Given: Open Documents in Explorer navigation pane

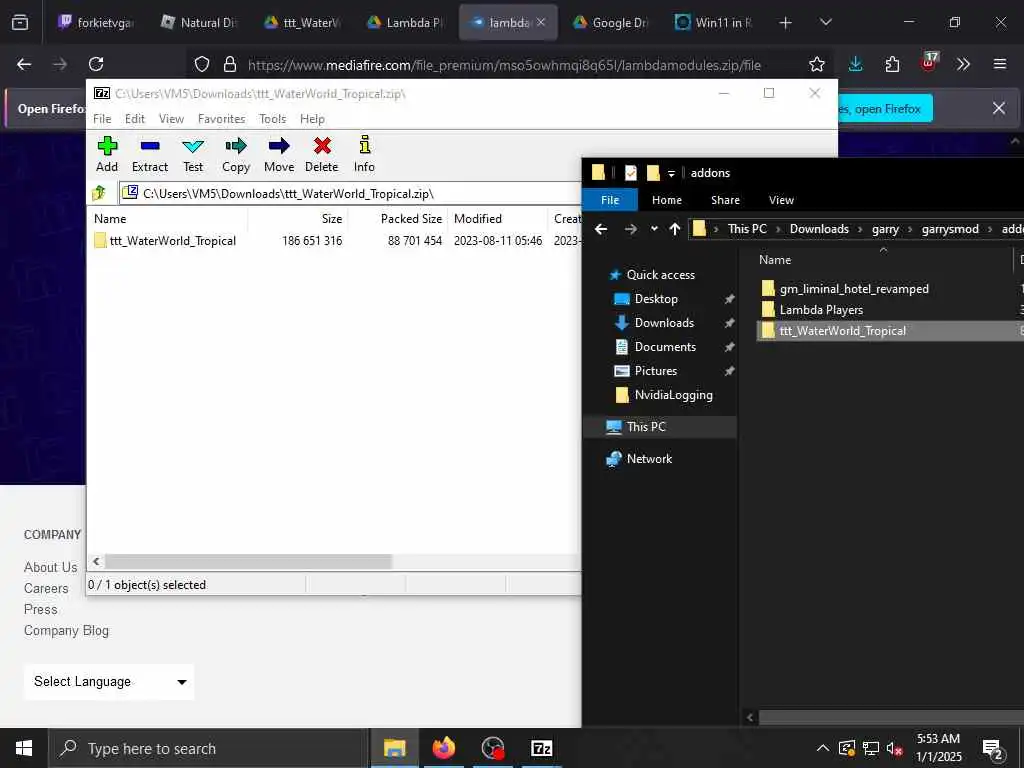Looking at the screenshot, I should tap(665, 347).
